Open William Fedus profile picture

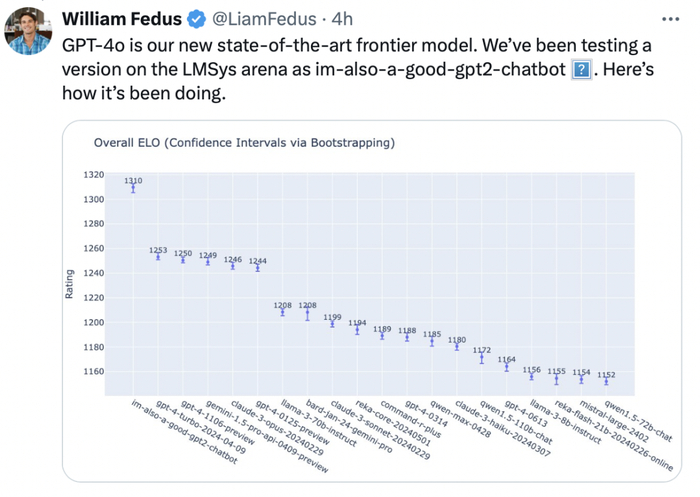point(29,30)
